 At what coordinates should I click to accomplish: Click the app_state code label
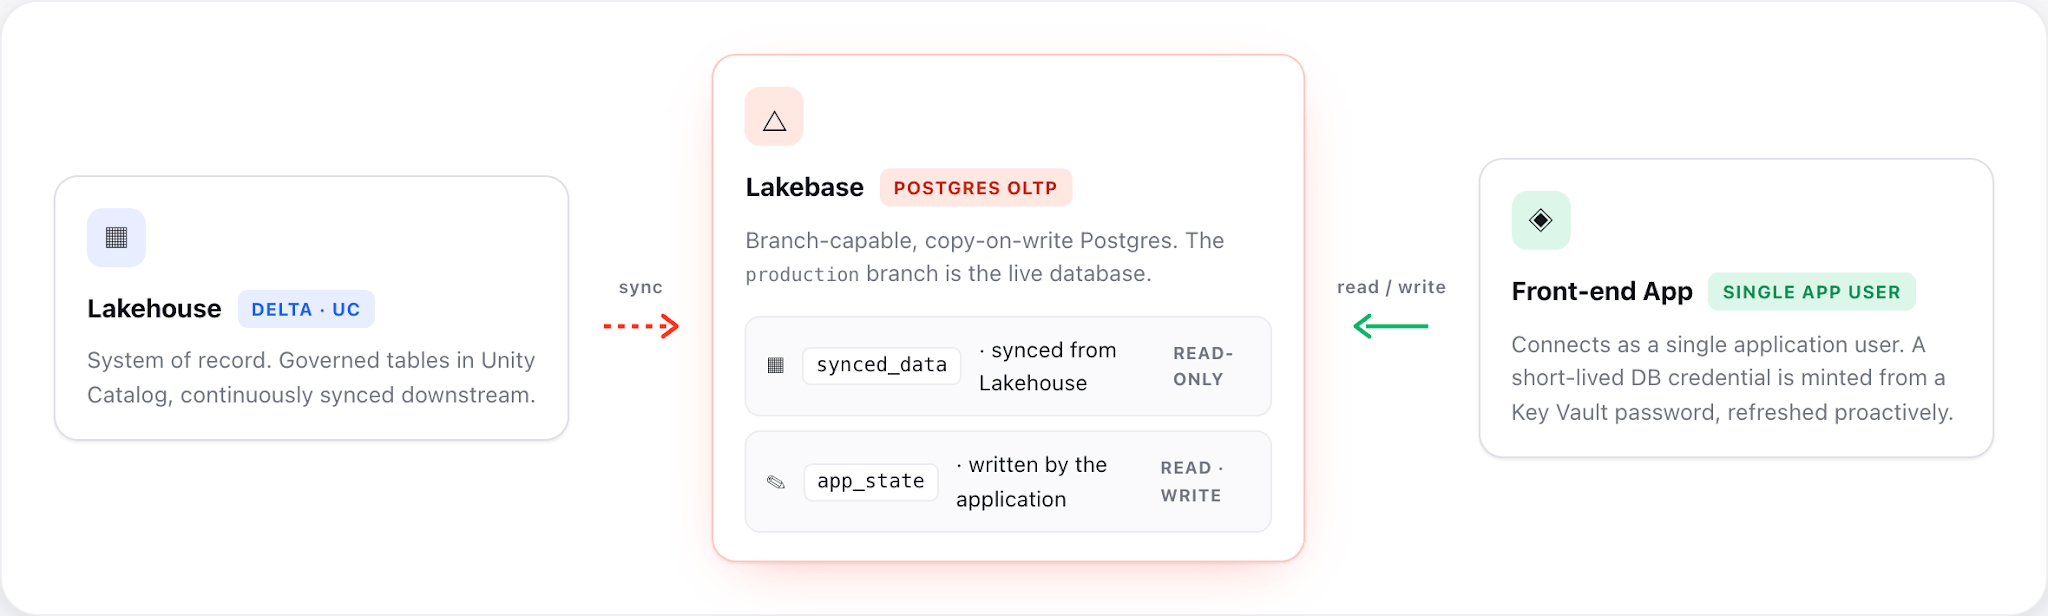(x=871, y=481)
